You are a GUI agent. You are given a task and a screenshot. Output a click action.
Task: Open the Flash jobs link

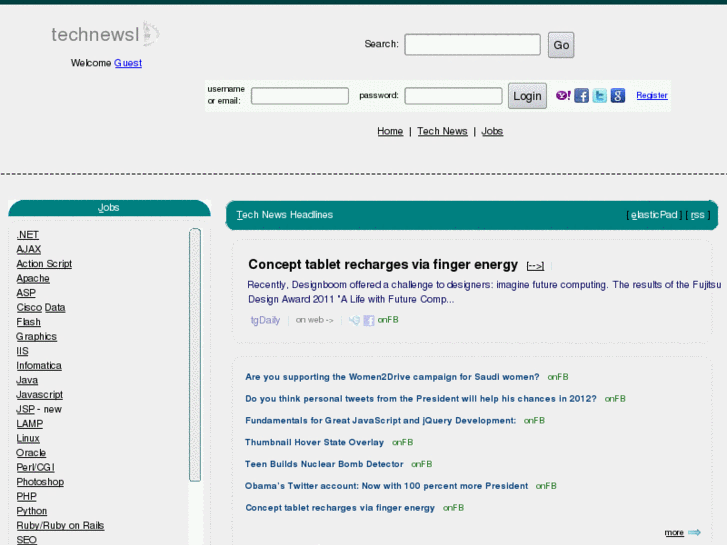tap(28, 322)
